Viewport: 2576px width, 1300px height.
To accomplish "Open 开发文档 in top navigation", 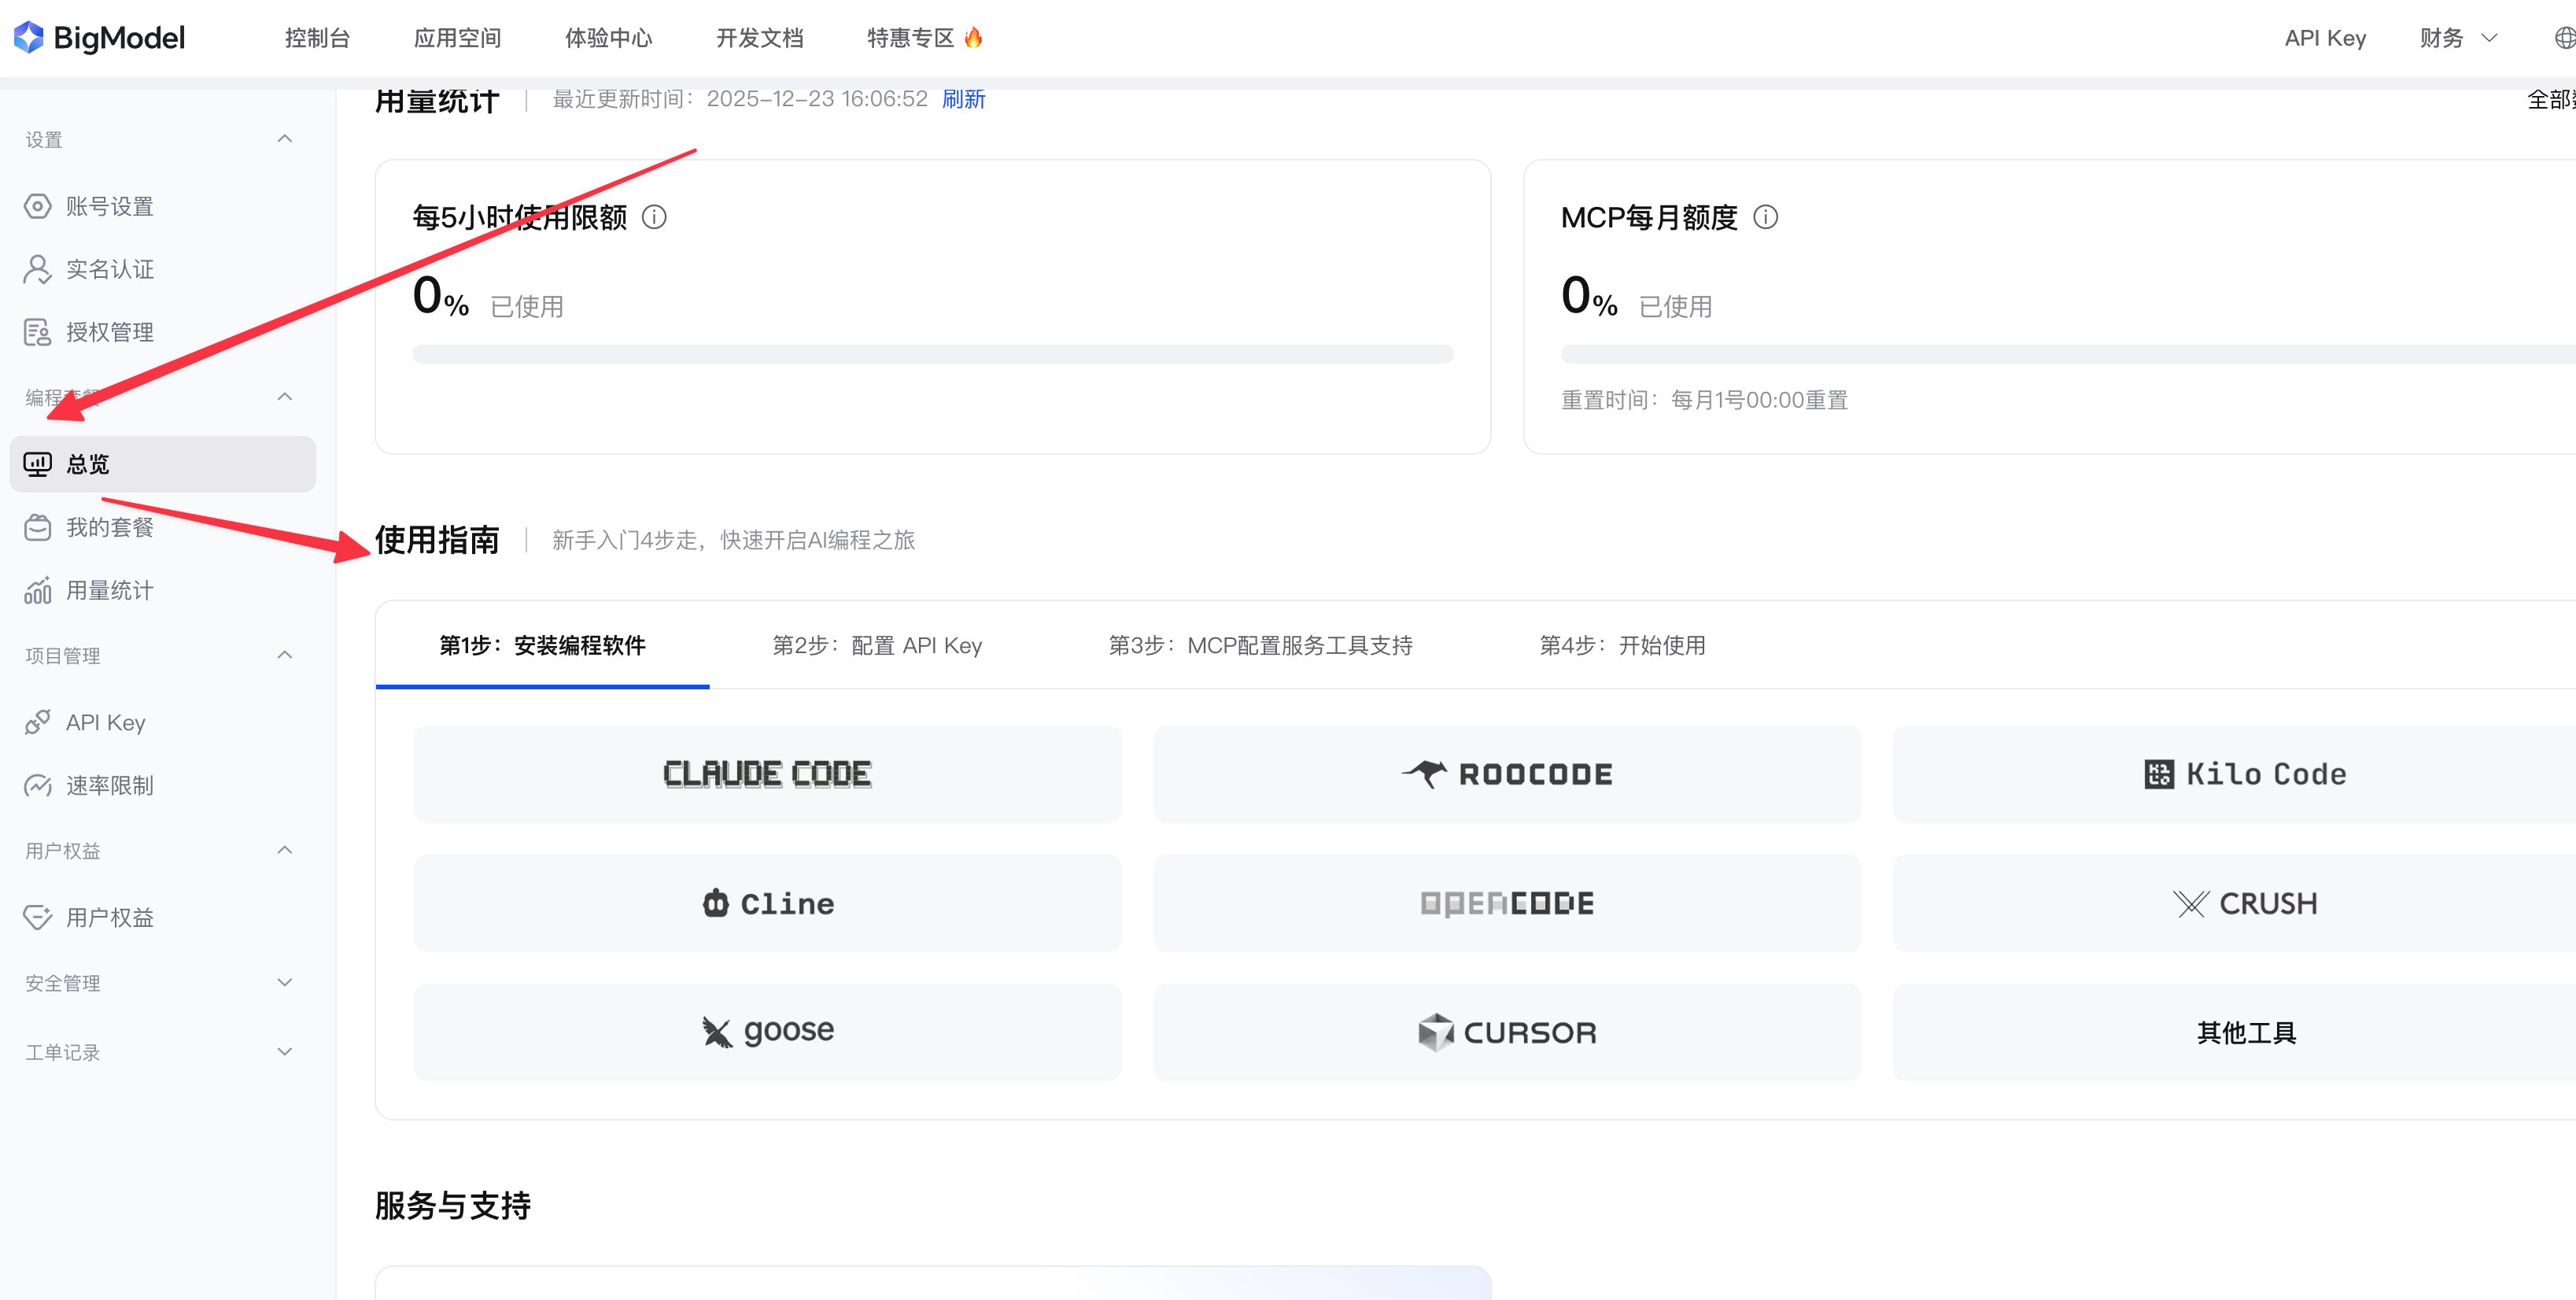I will [x=759, y=38].
